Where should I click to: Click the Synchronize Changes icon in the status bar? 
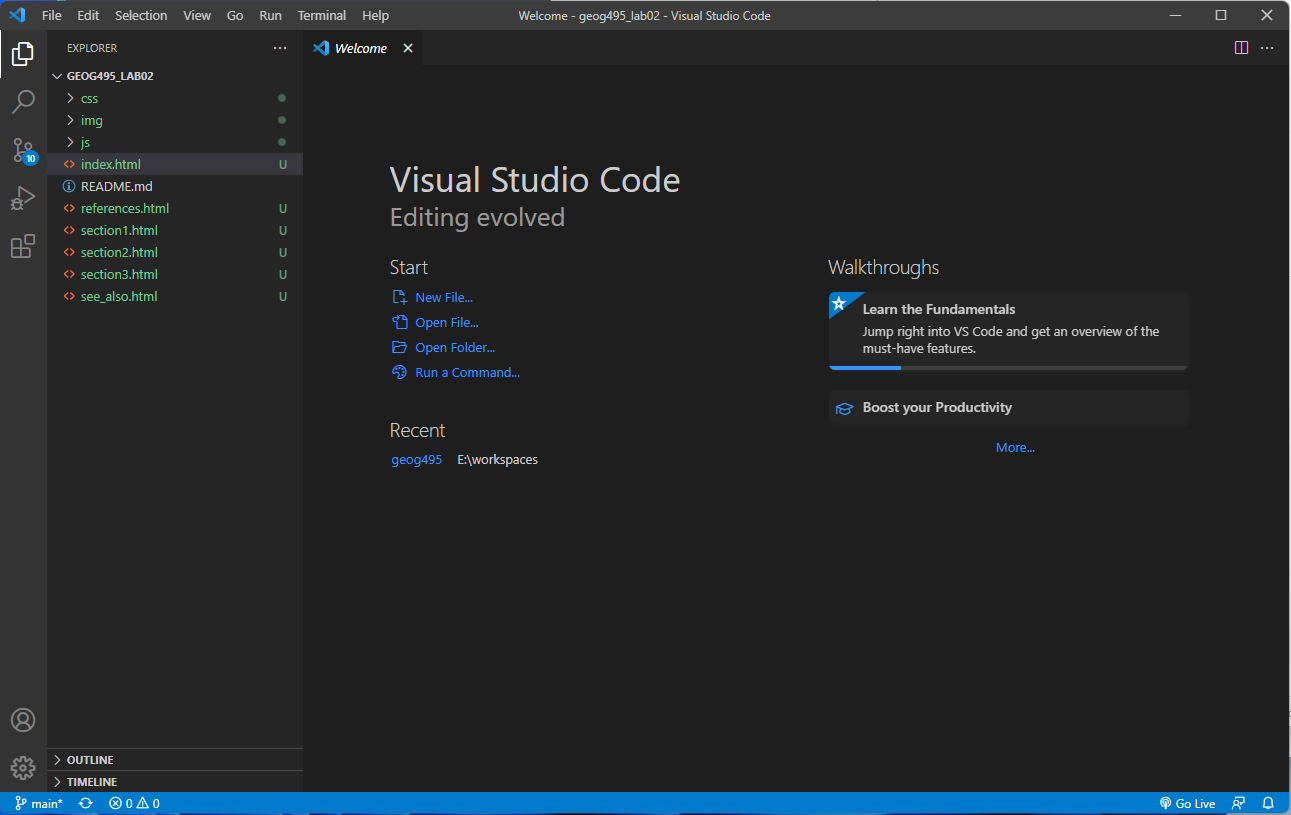86,803
